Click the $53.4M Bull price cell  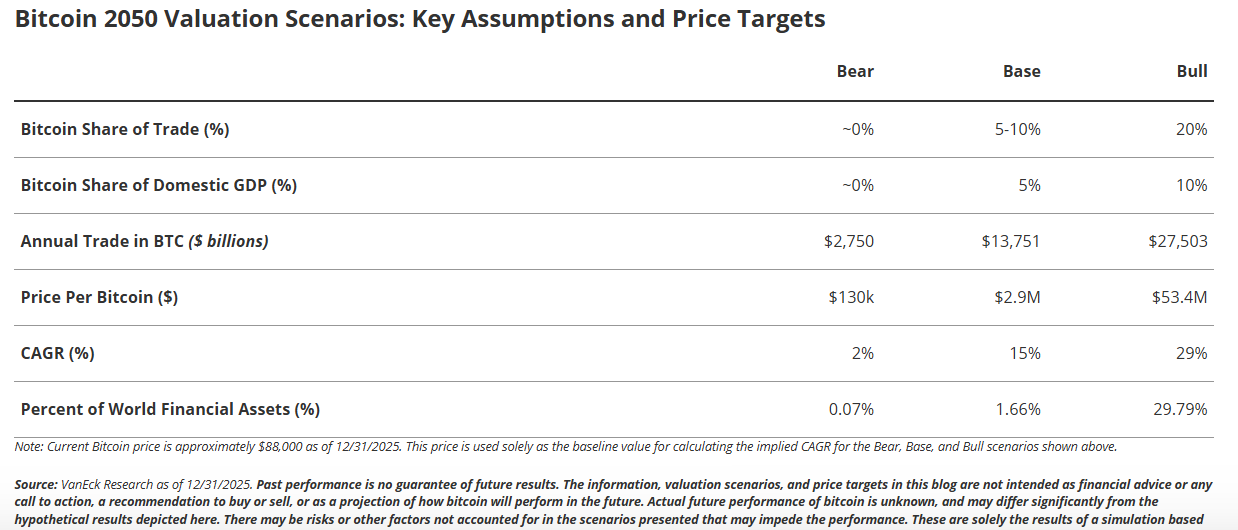click(x=1179, y=297)
